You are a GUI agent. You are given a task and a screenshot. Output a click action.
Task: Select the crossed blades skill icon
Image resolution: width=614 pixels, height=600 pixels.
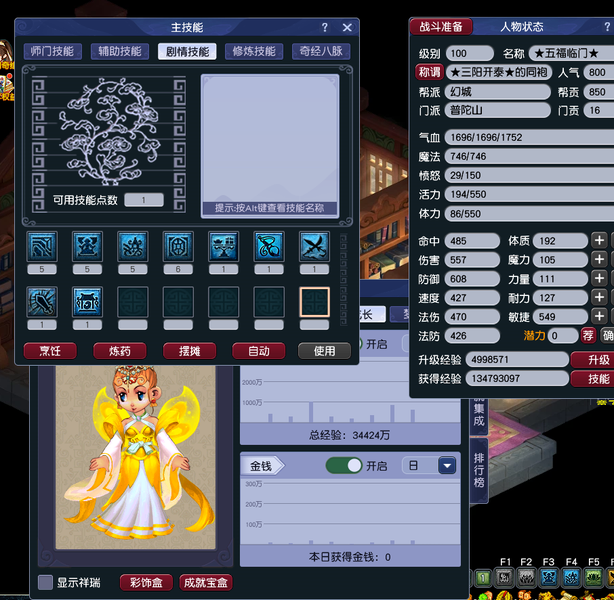(x=314, y=246)
